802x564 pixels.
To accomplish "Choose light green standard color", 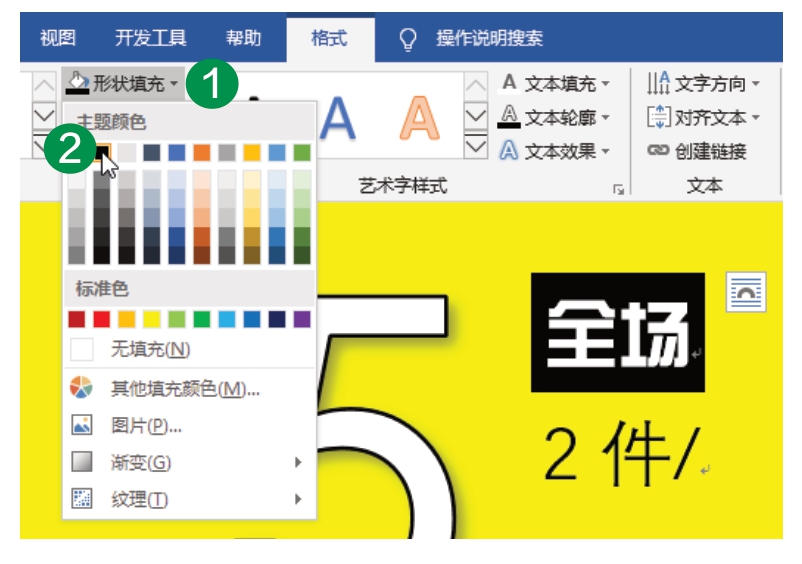I will [177, 319].
